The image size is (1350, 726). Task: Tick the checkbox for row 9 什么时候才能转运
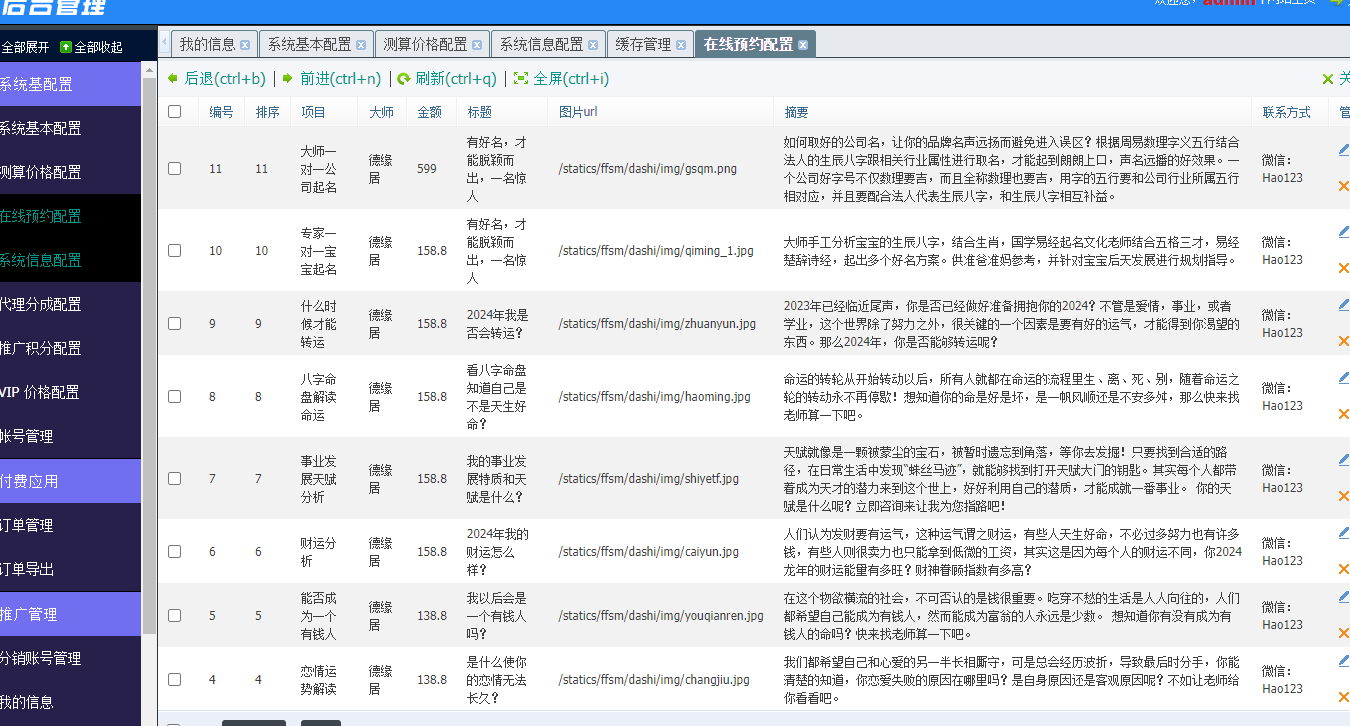tap(175, 324)
